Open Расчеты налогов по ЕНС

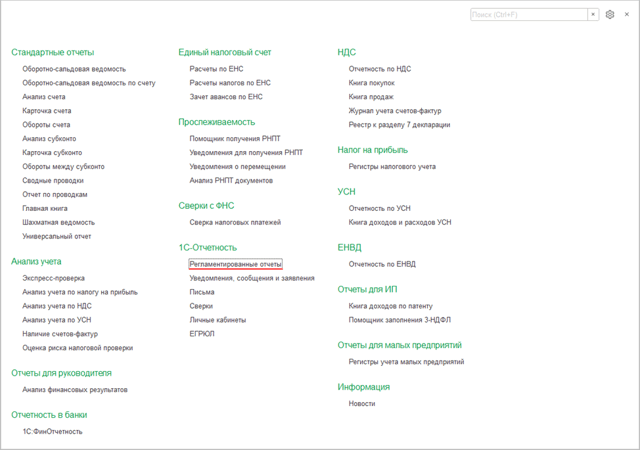[x=230, y=83]
